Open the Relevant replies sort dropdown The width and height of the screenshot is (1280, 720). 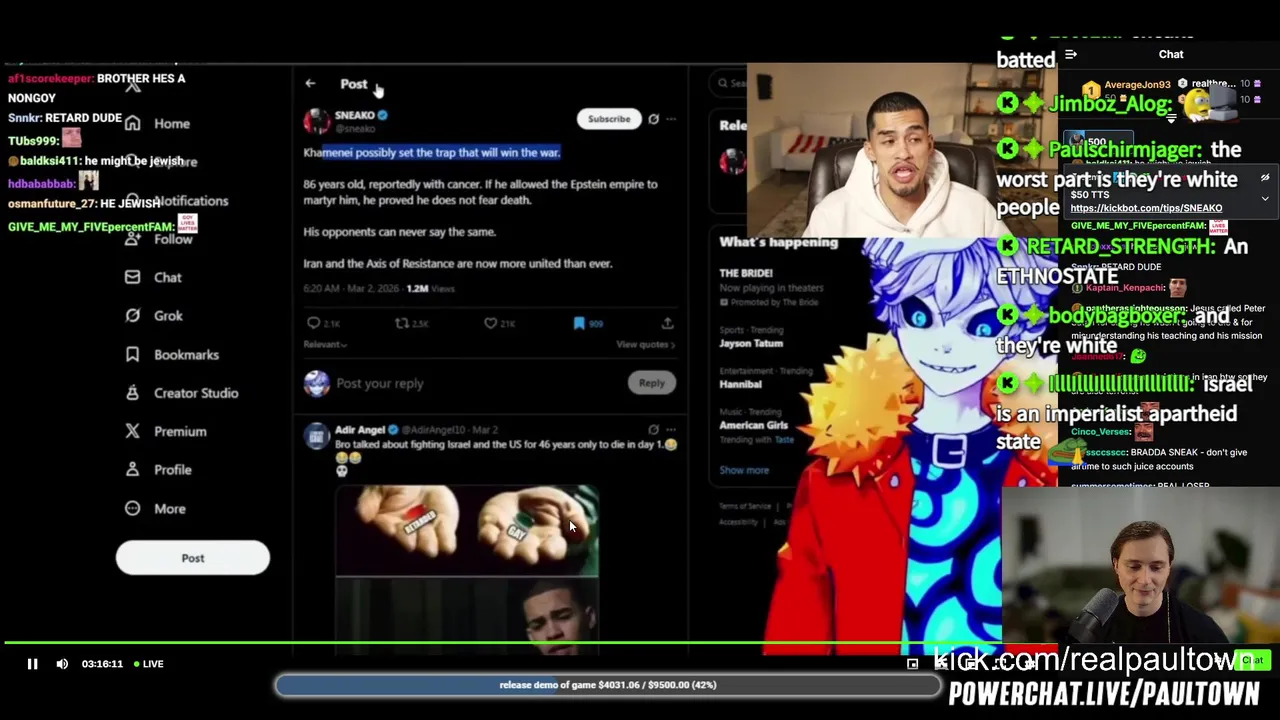[x=325, y=344]
